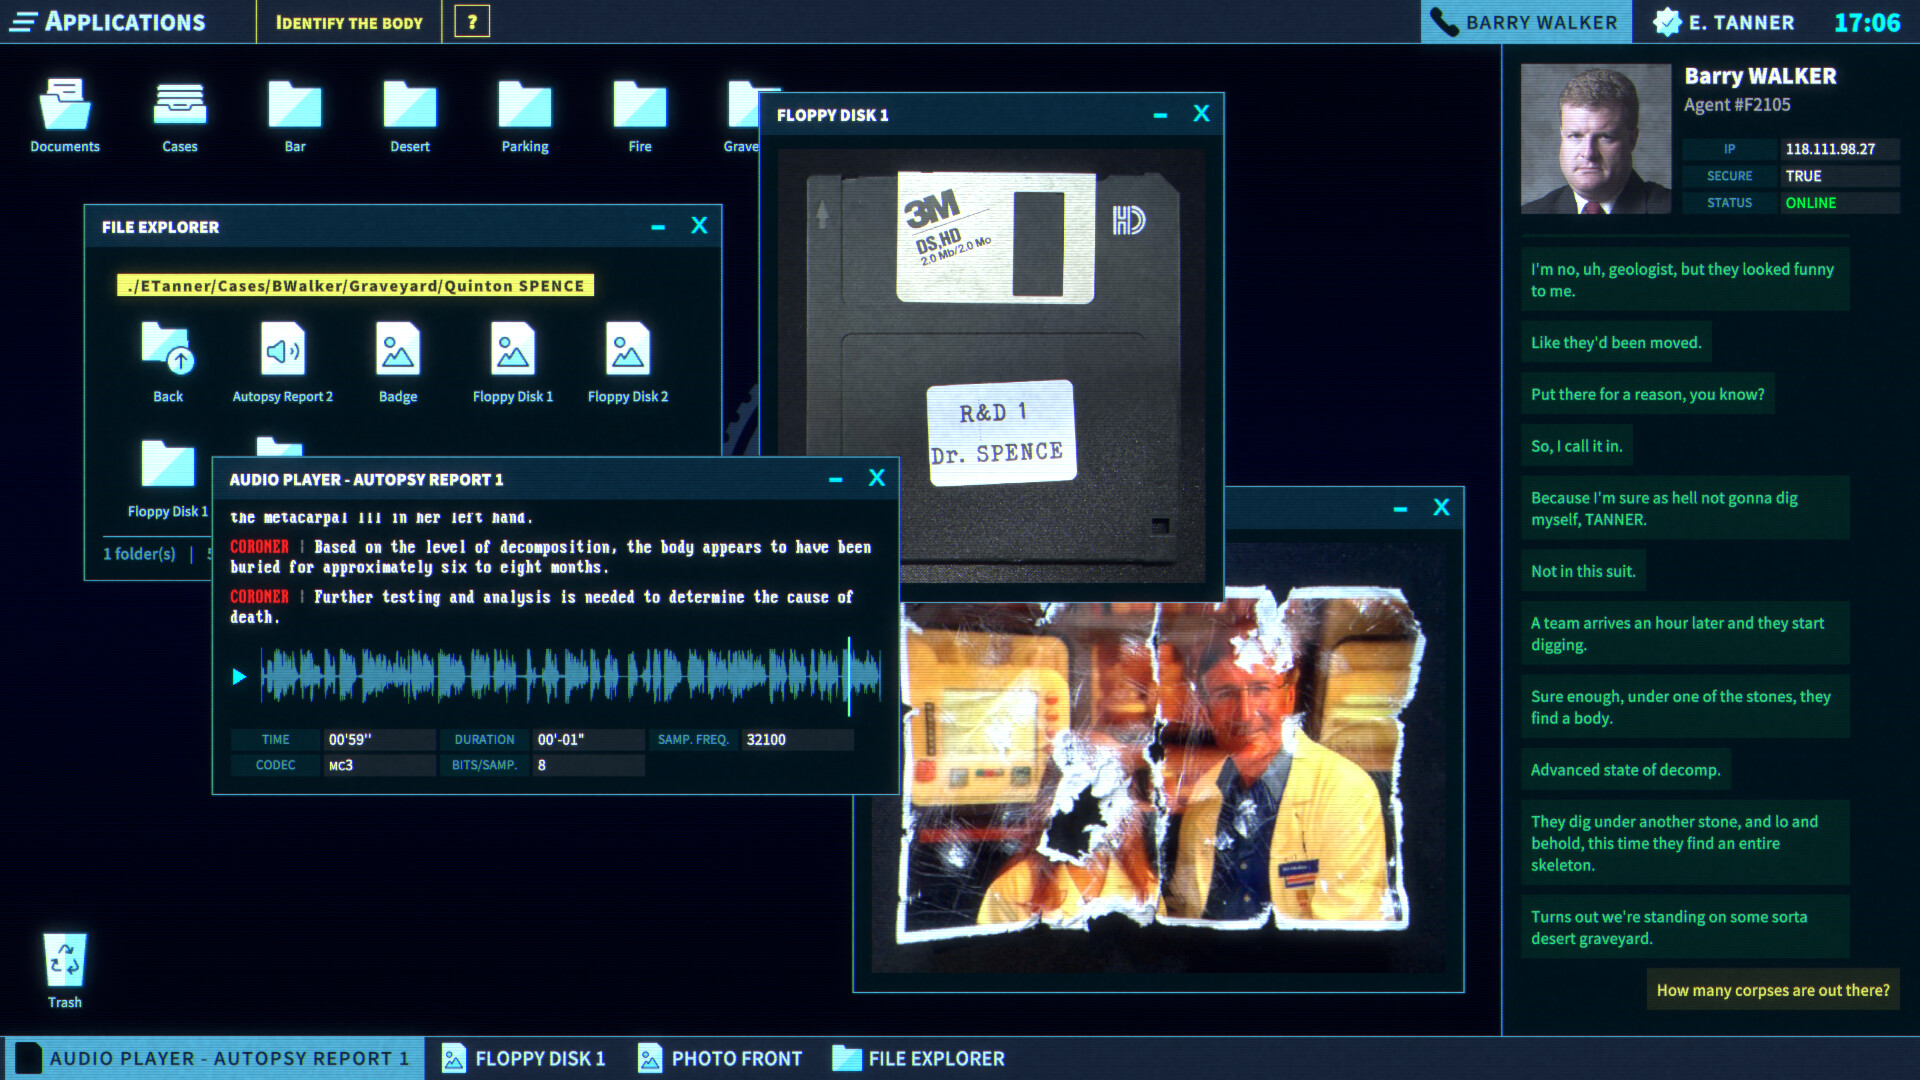Open the Cases desktop folder

177,111
